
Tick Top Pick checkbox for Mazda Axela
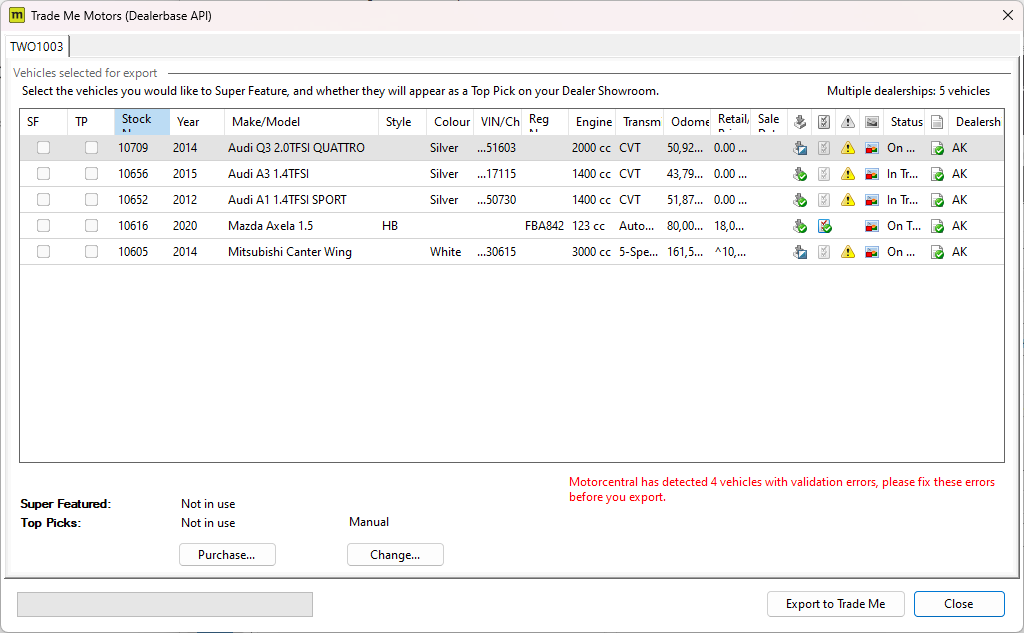click(x=91, y=225)
